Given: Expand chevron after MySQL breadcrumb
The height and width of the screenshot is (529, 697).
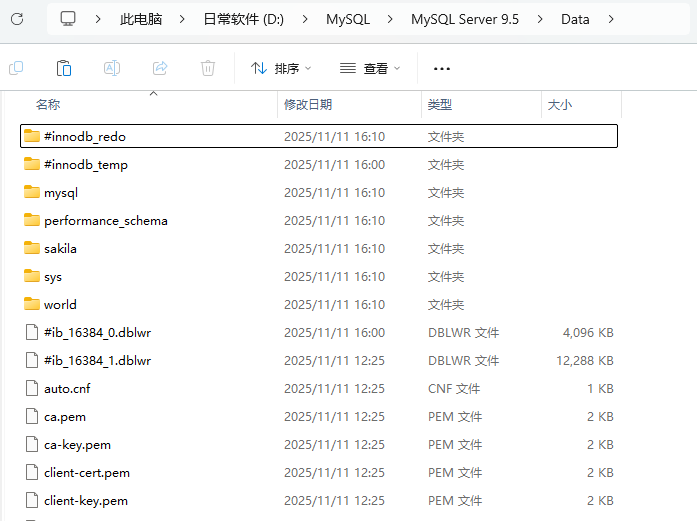Looking at the screenshot, I should tap(390, 19).
